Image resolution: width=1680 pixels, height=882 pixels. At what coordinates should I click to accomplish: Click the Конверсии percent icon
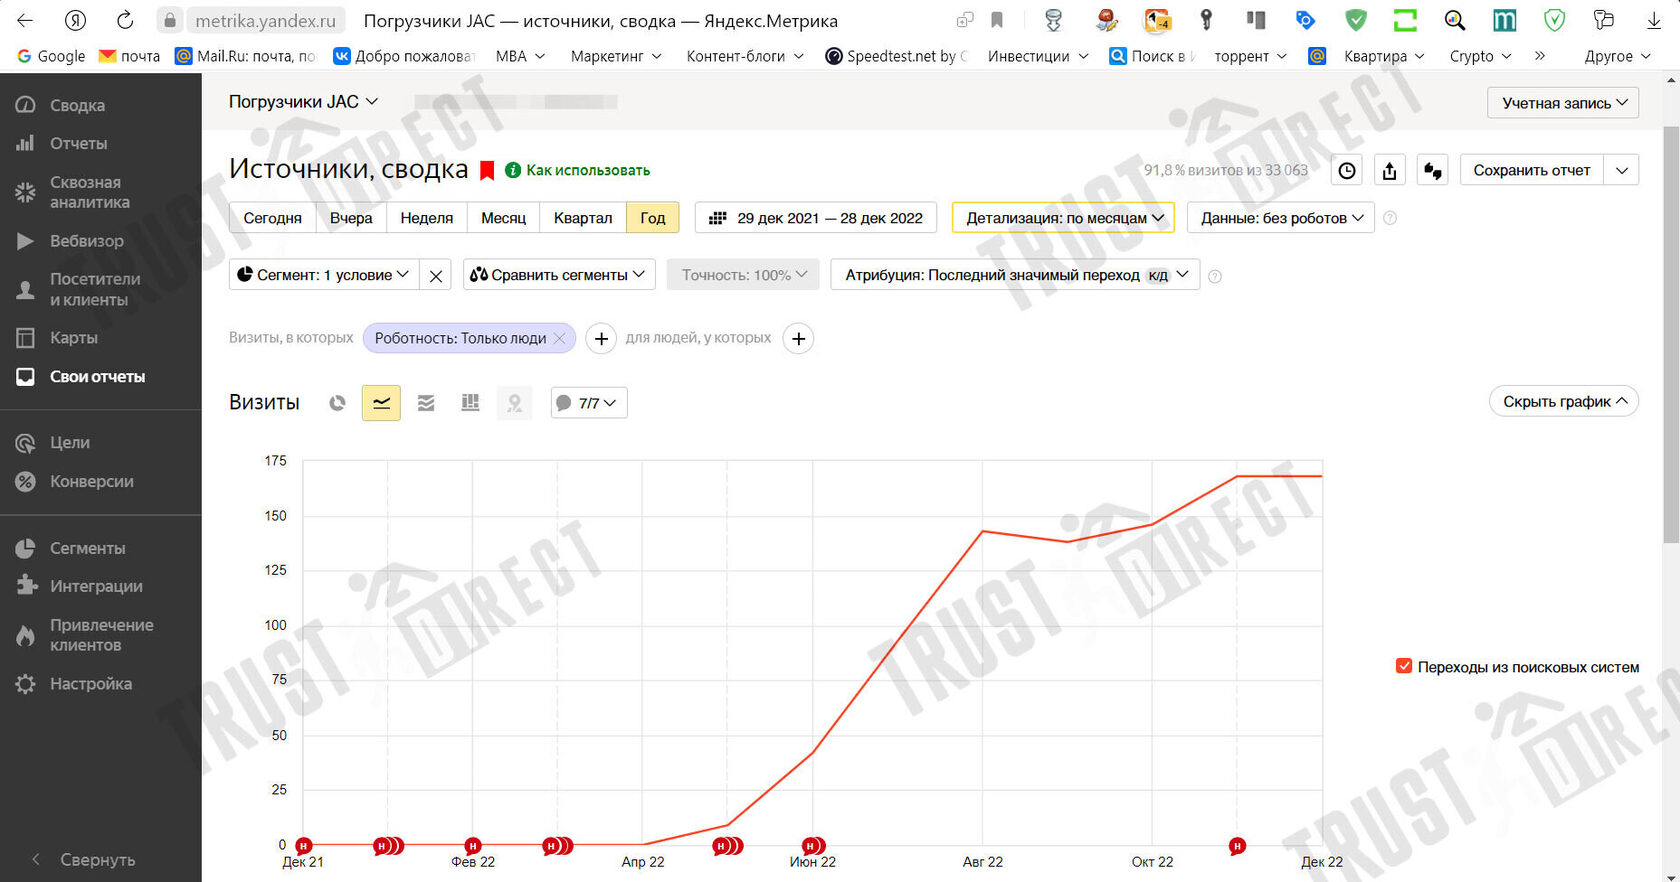pos(26,481)
